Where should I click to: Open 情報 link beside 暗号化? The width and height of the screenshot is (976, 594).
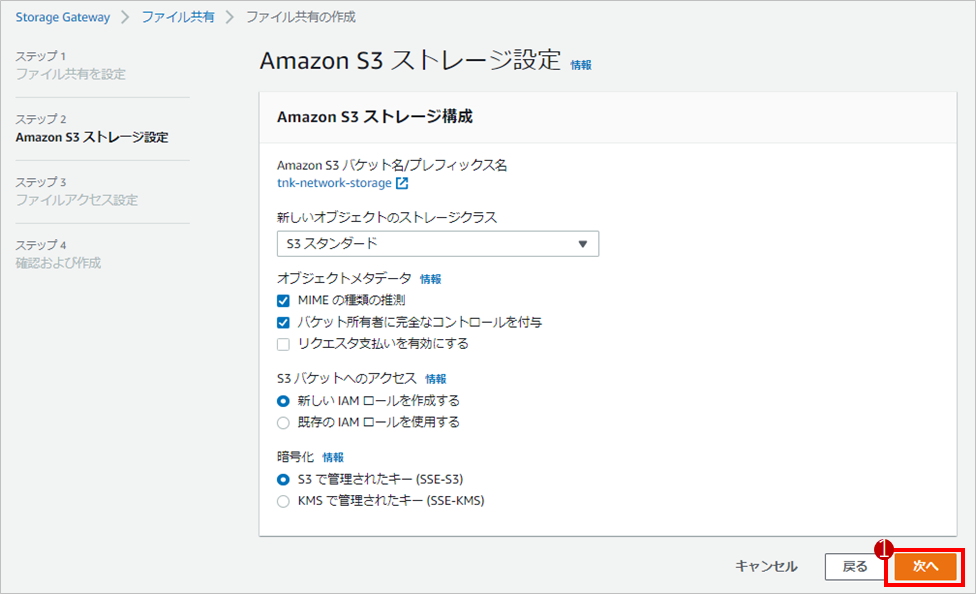[x=333, y=458]
